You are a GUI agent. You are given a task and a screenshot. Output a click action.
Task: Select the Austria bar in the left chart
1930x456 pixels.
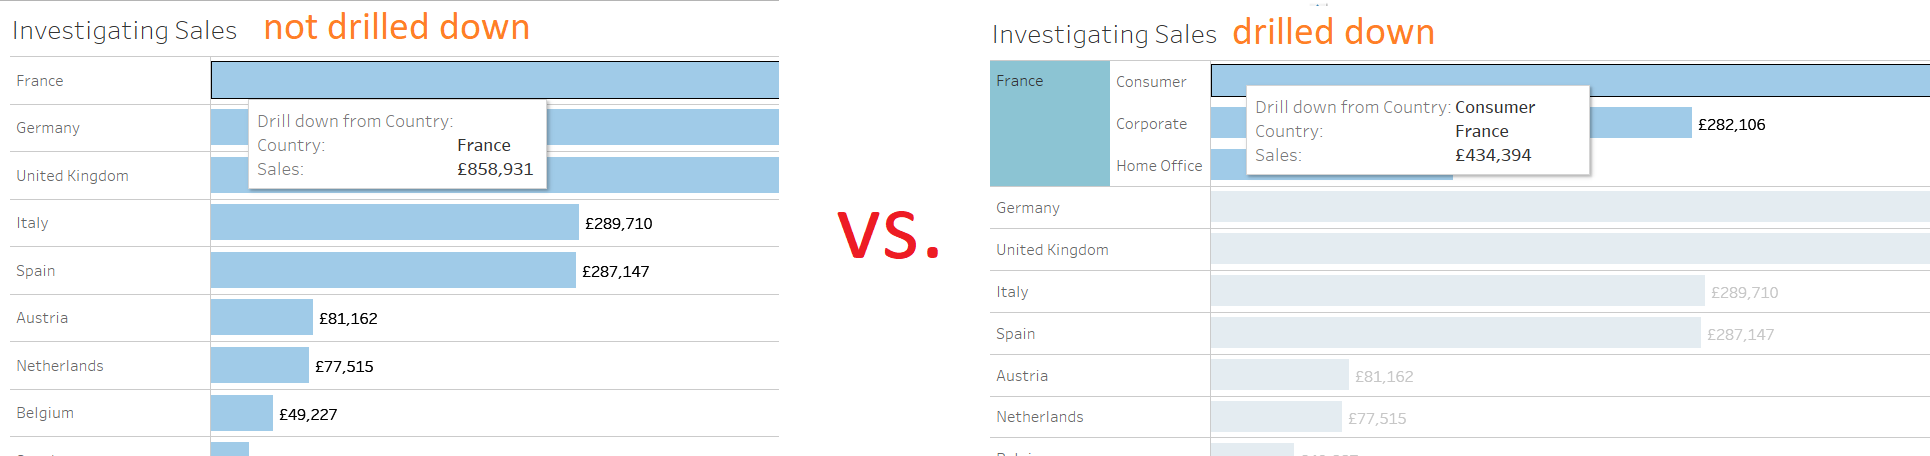point(261,317)
